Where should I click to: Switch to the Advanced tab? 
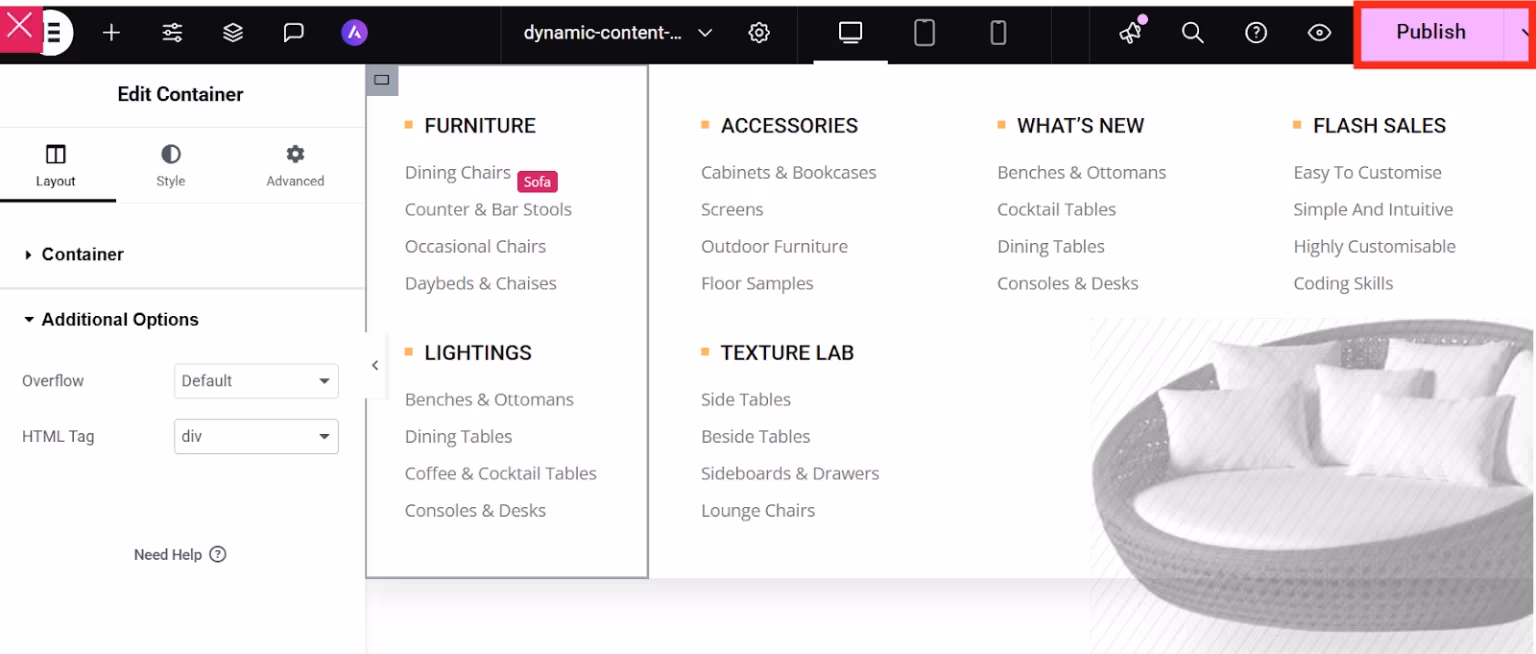(x=294, y=165)
